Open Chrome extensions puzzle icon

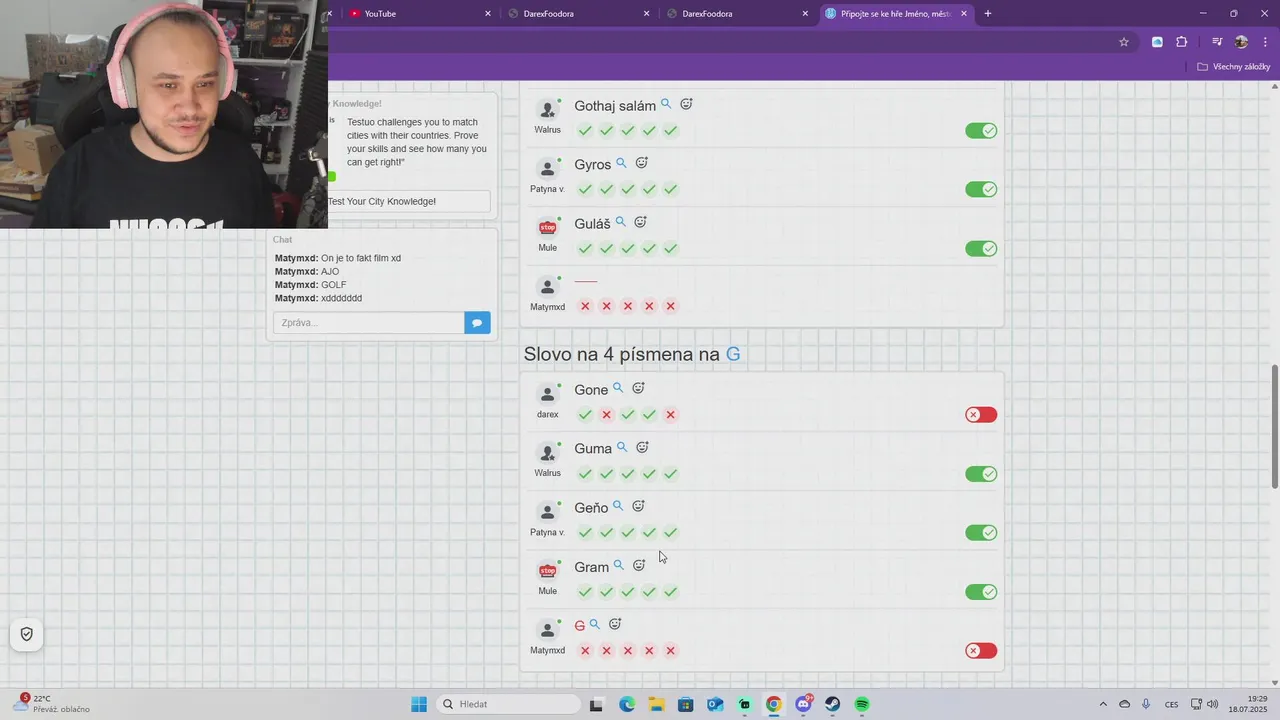click(x=1182, y=42)
